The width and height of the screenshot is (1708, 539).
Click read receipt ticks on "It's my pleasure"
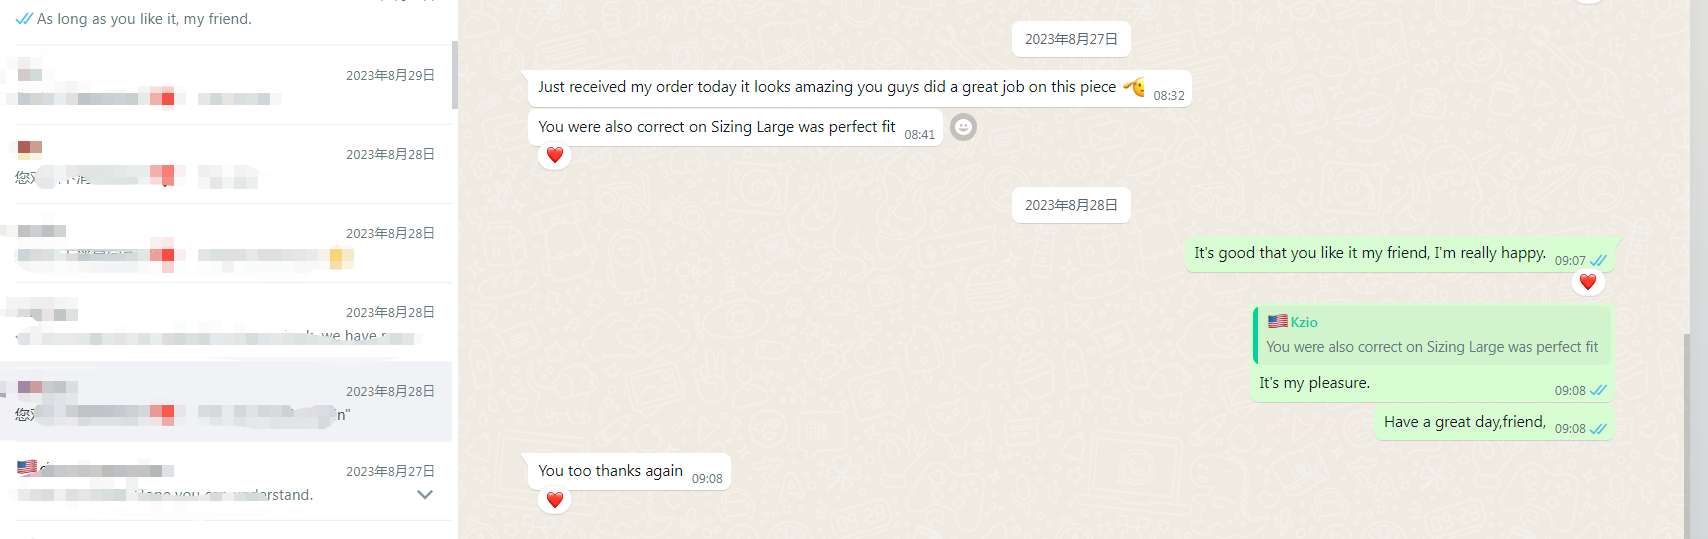point(1598,391)
